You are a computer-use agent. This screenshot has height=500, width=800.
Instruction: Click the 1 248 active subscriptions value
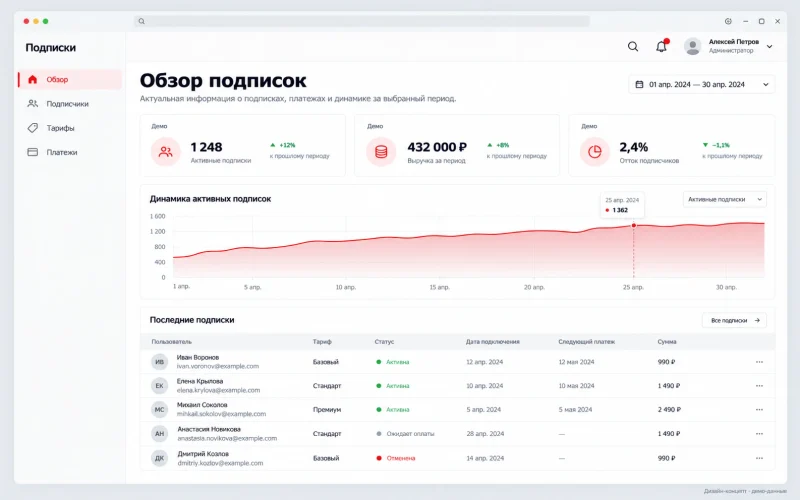(x=206, y=147)
